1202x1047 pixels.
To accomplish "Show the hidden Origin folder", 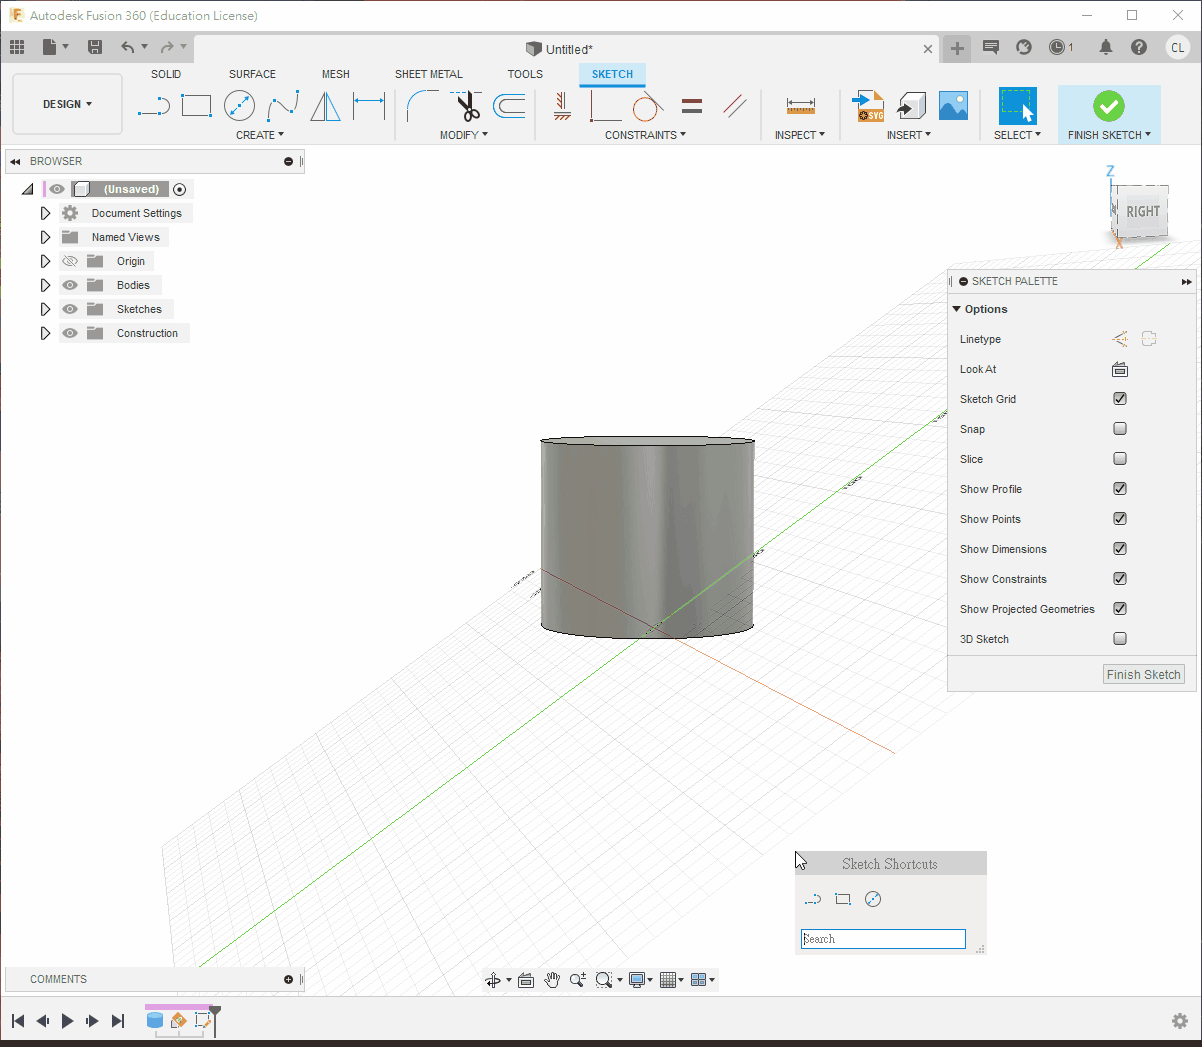I will point(70,261).
